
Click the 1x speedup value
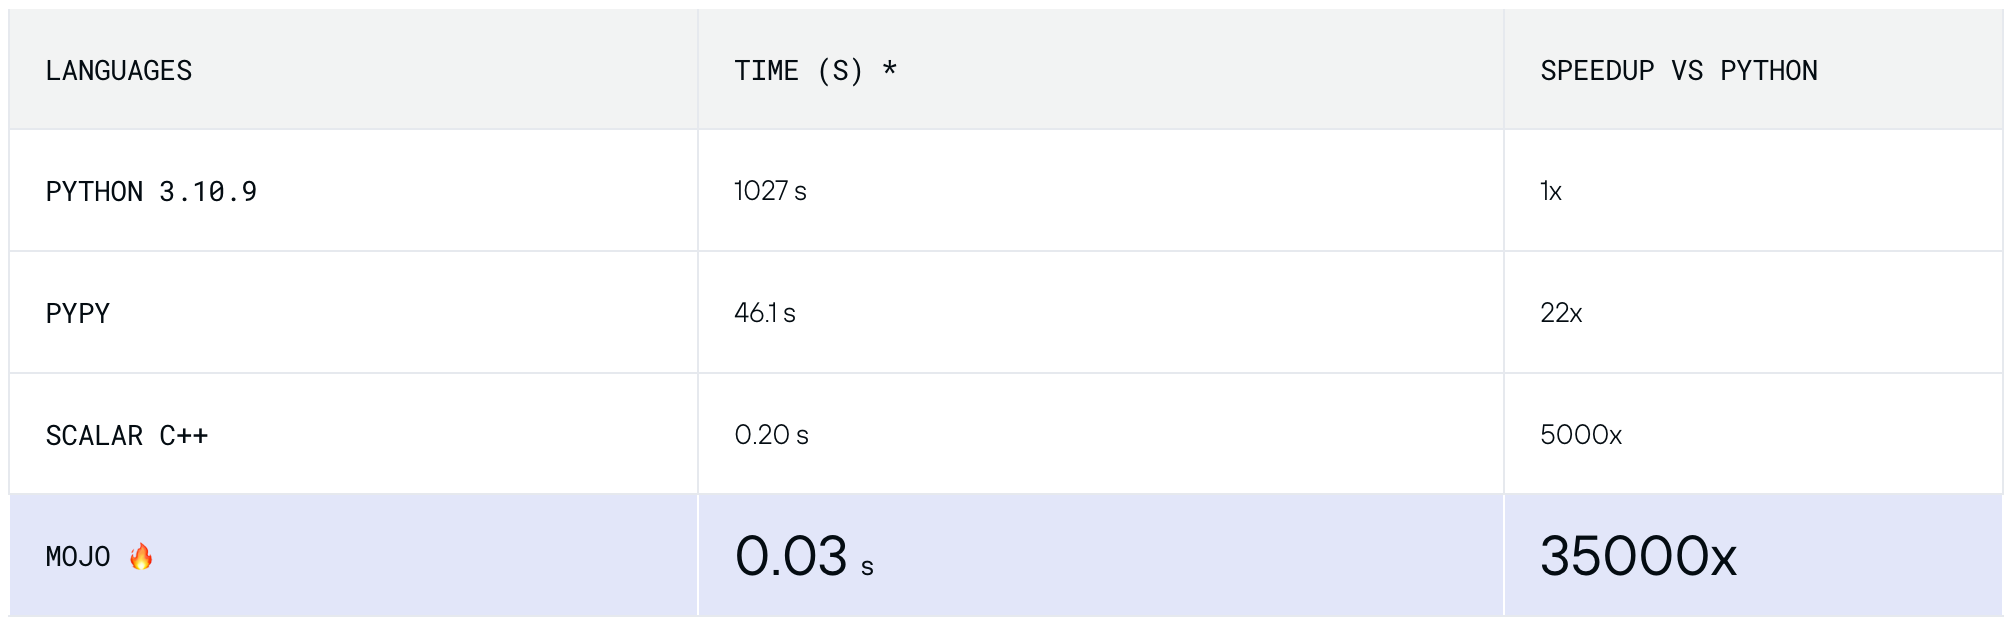pos(1551,191)
